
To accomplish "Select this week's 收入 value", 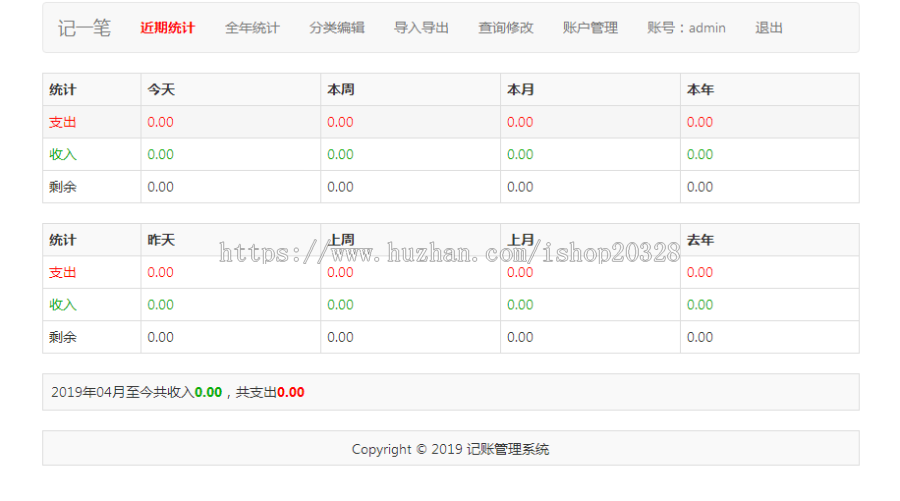I will pyautogui.click(x=340, y=154).
